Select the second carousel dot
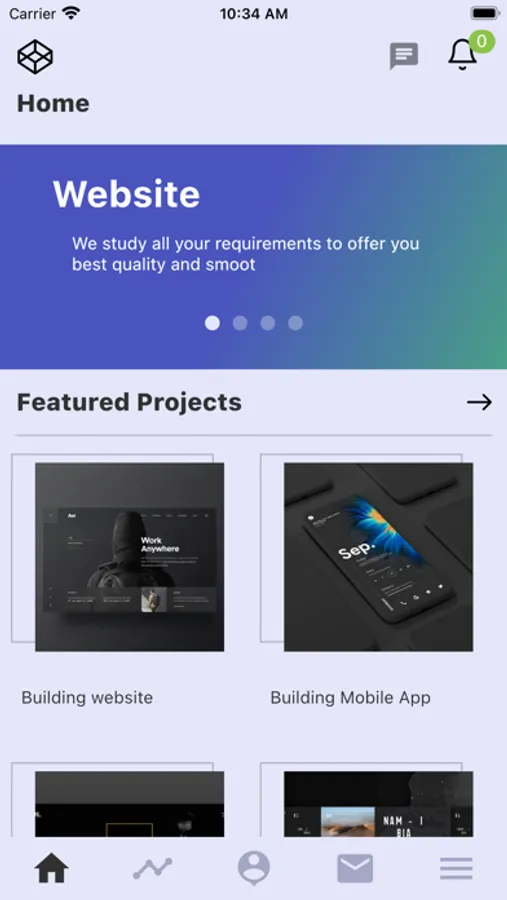This screenshot has width=507, height=900. [x=240, y=323]
